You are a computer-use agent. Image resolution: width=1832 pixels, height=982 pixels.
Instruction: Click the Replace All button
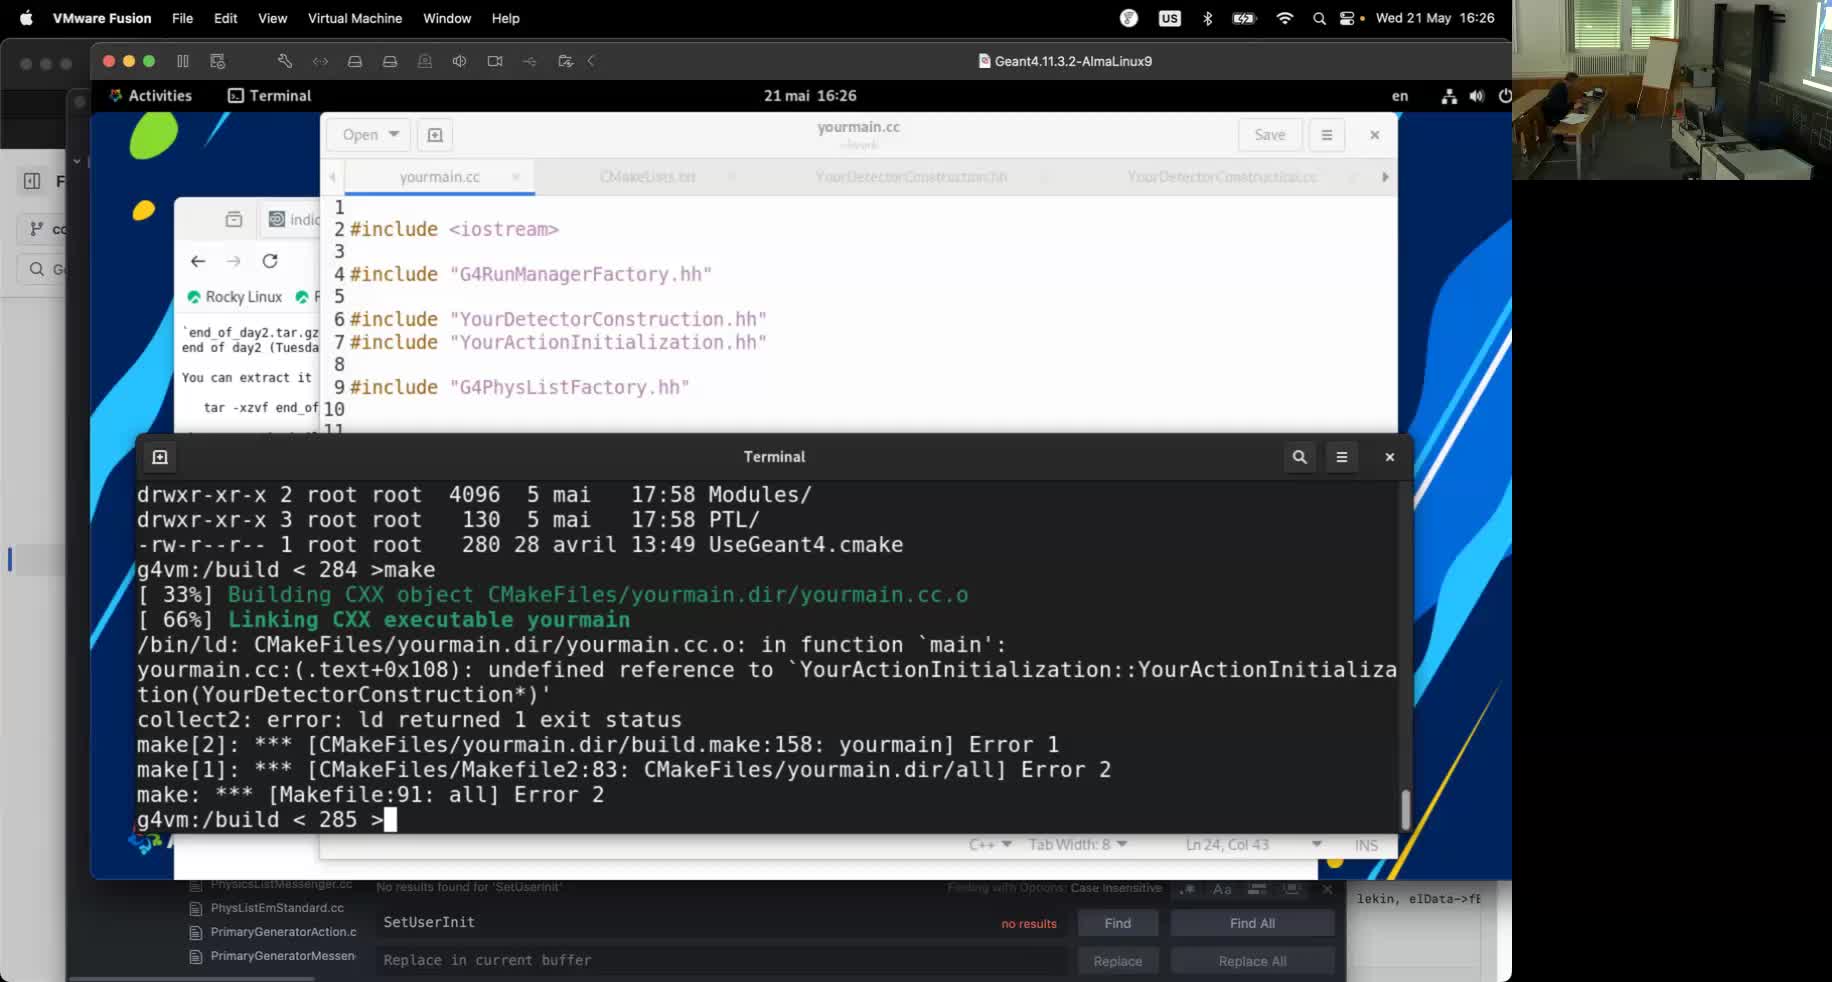tap(1252, 960)
